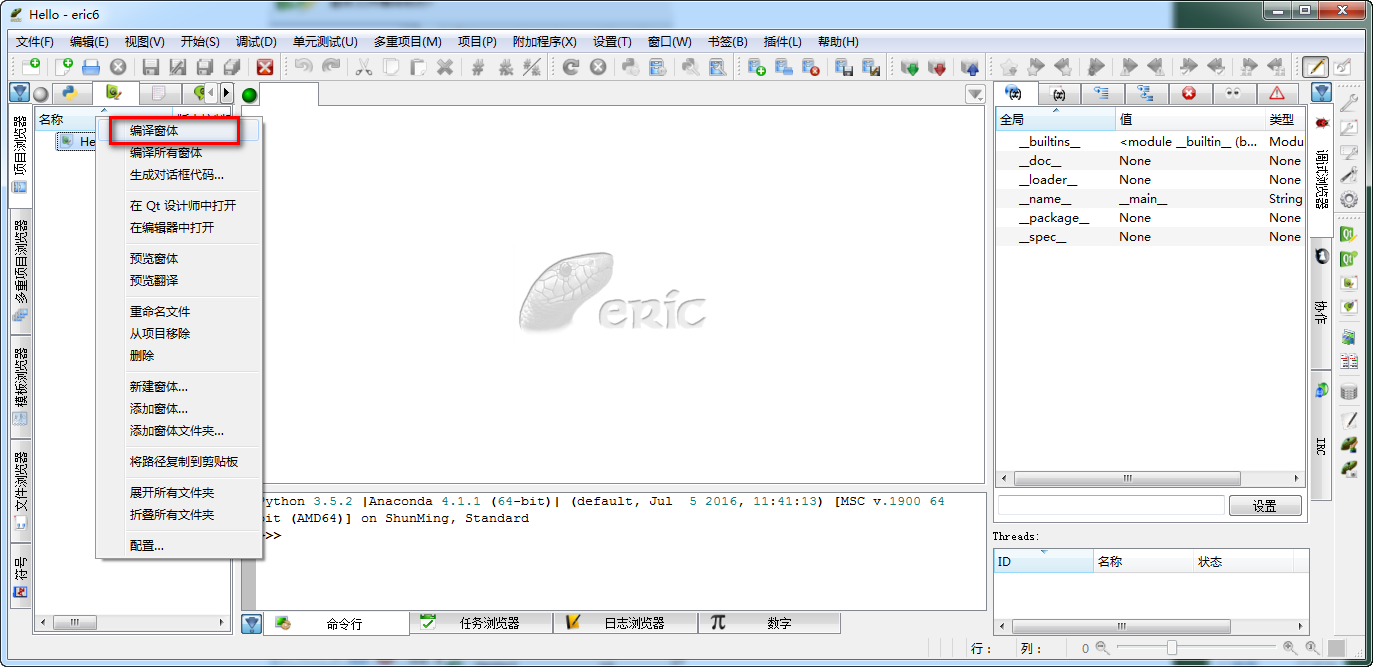Click the Comment hash icon
This screenshot has height=667, width=1373.
click(479, 67)
